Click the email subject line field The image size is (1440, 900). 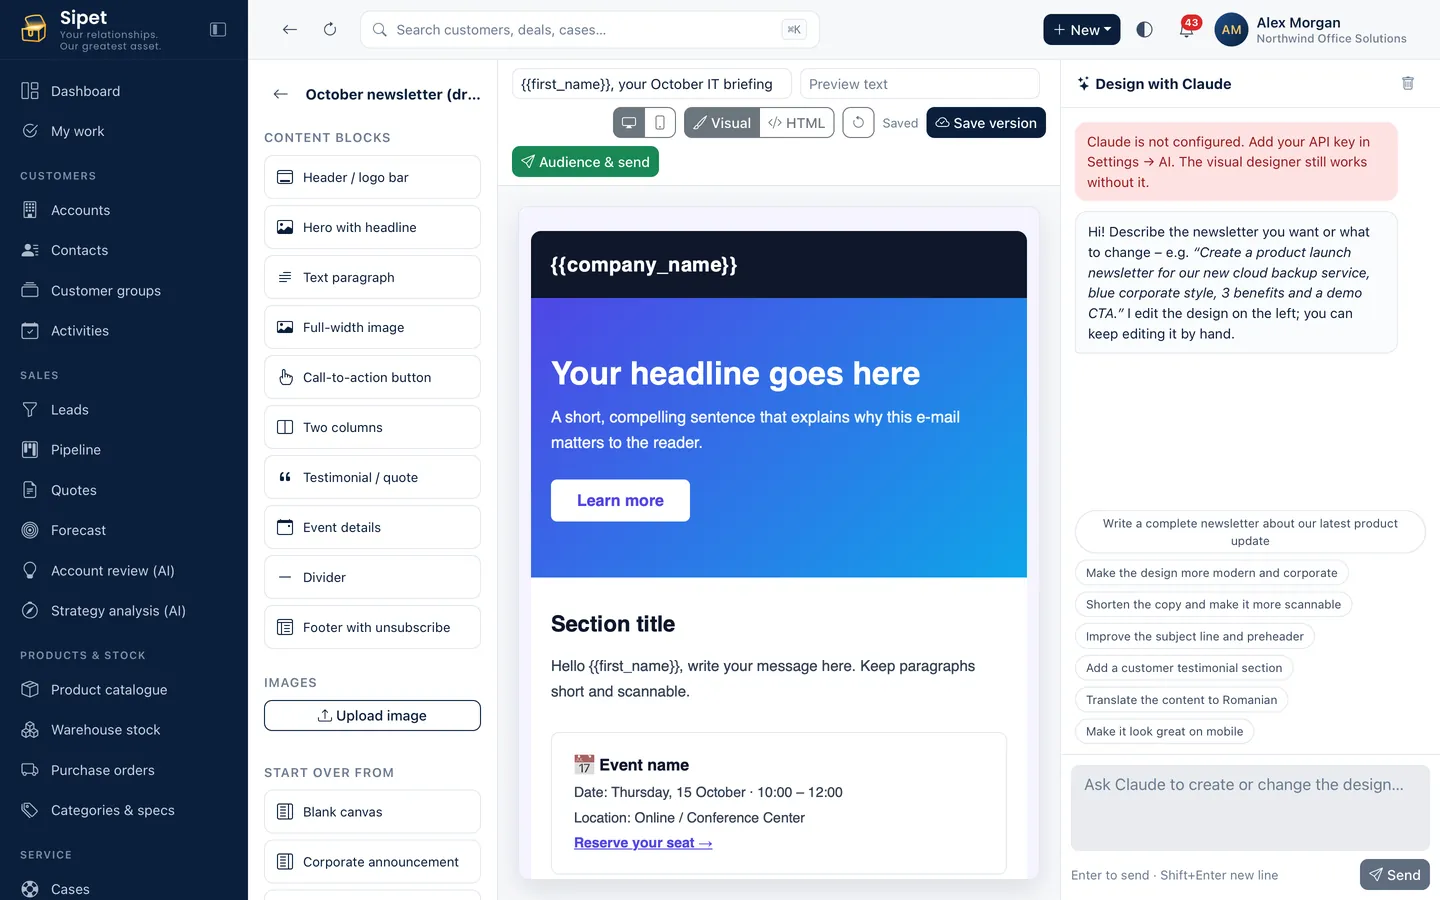pyautogui.click(x=651, y=84)
